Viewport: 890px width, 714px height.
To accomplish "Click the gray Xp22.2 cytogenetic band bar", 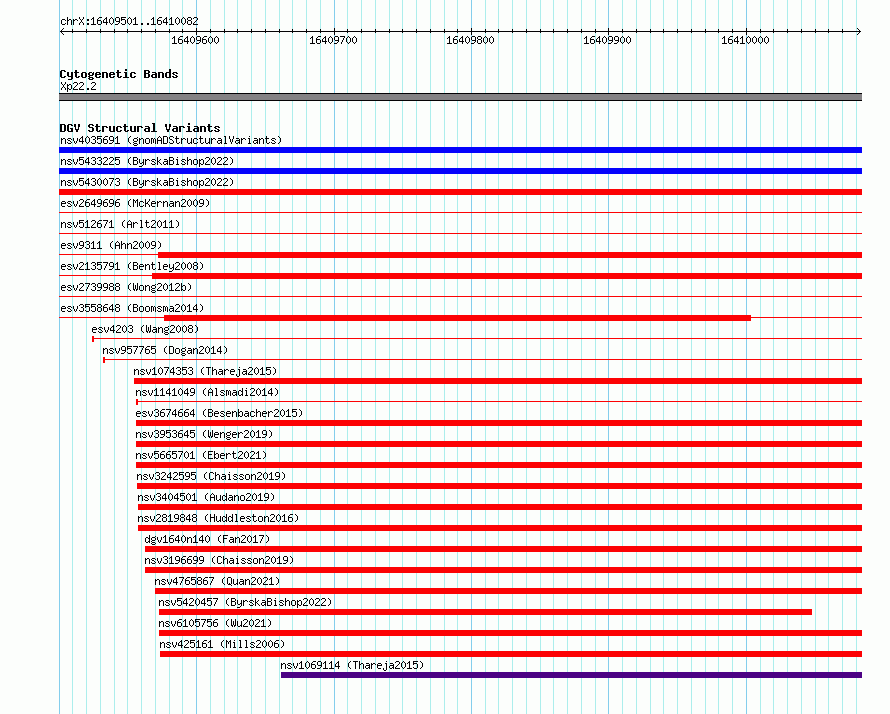I will (x=460, y=97).
